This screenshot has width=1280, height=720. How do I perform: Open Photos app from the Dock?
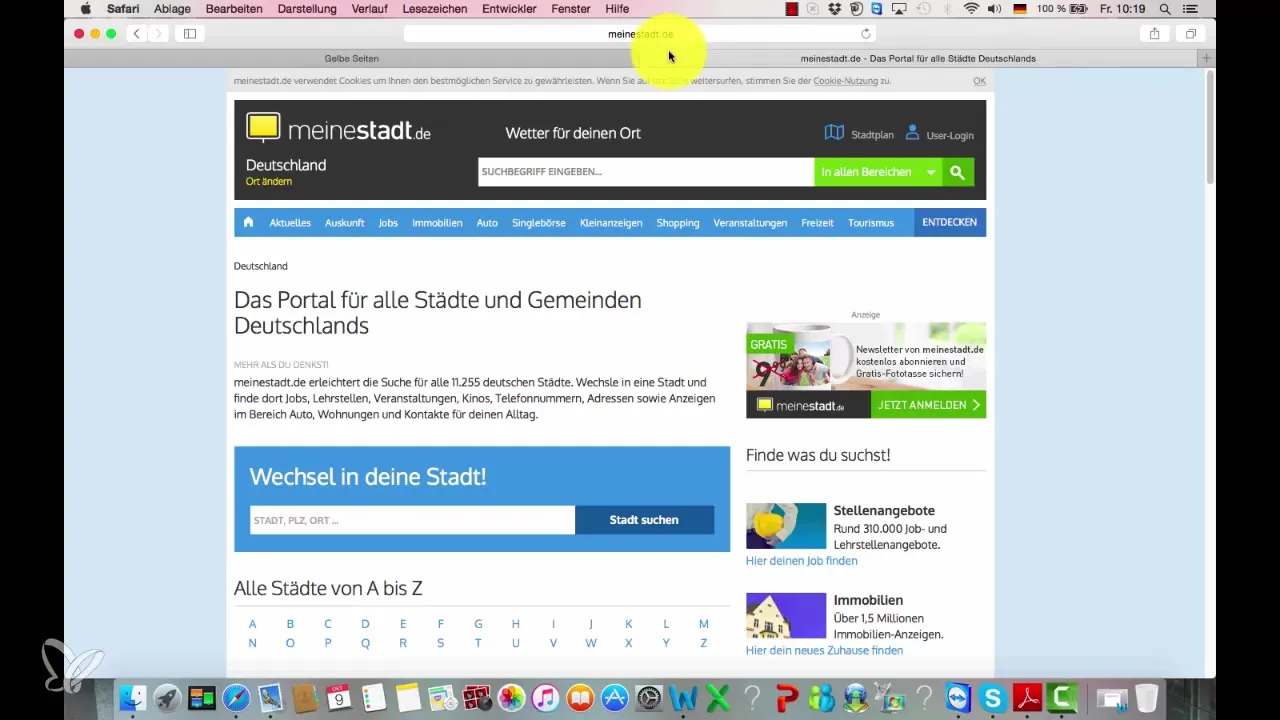tap(511, 697)
